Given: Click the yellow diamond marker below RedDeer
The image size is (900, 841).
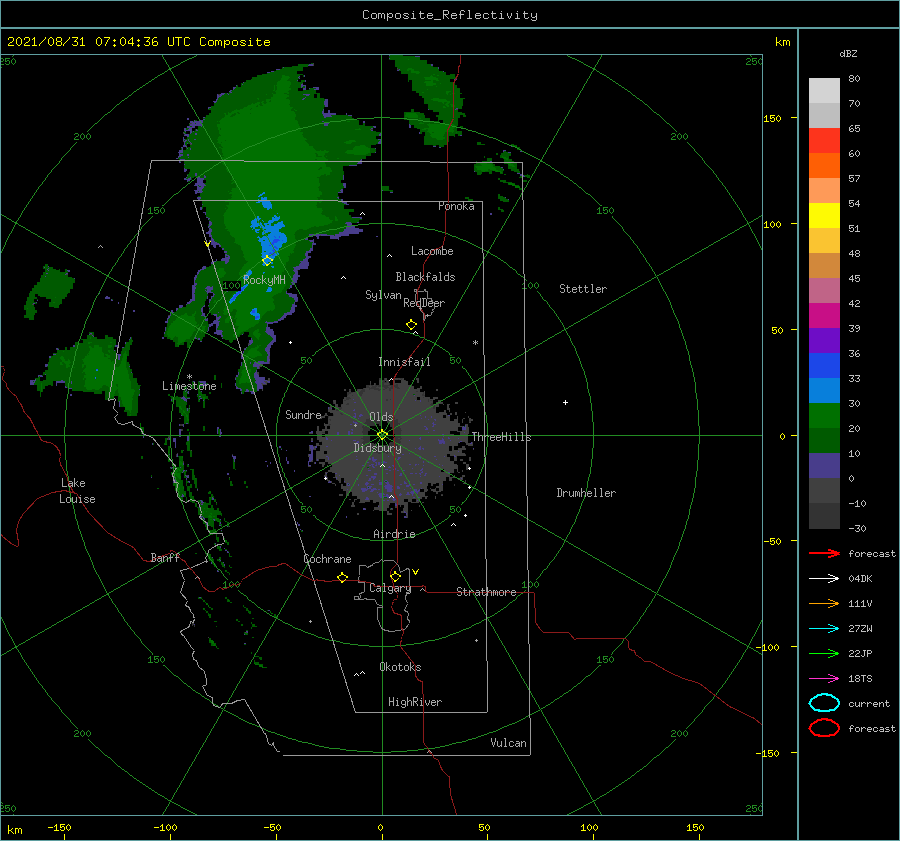Looking at the screenshot, I should tap(412, 324).
